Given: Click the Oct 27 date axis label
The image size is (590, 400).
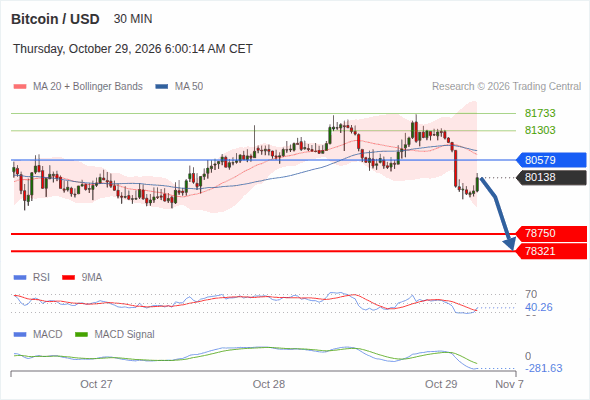Looking at the screenshot, I should [96, 384].
